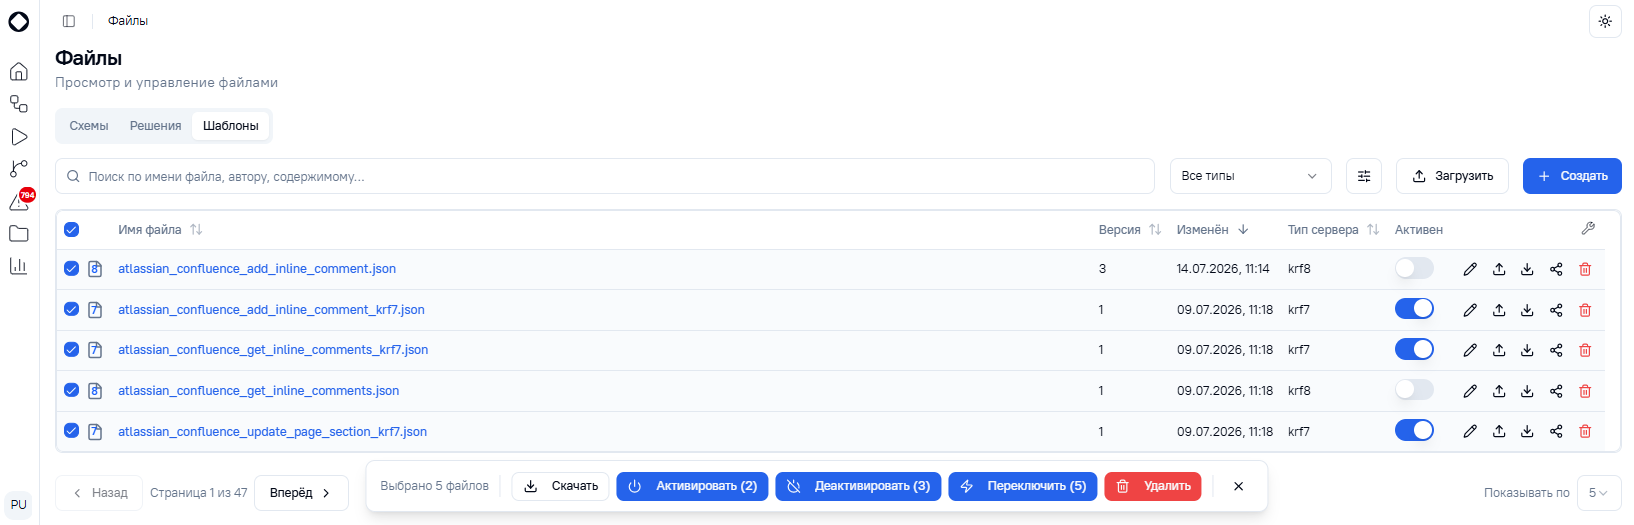Open the bar chart analytics icon in the sidebar
This screenshot has width=1634, height=525.
(19, 266)
